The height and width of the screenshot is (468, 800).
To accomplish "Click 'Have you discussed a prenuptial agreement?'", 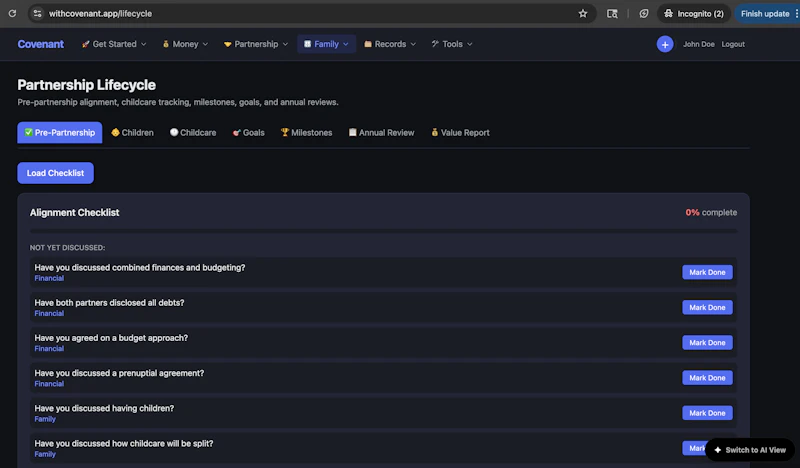I will [119, 373].
